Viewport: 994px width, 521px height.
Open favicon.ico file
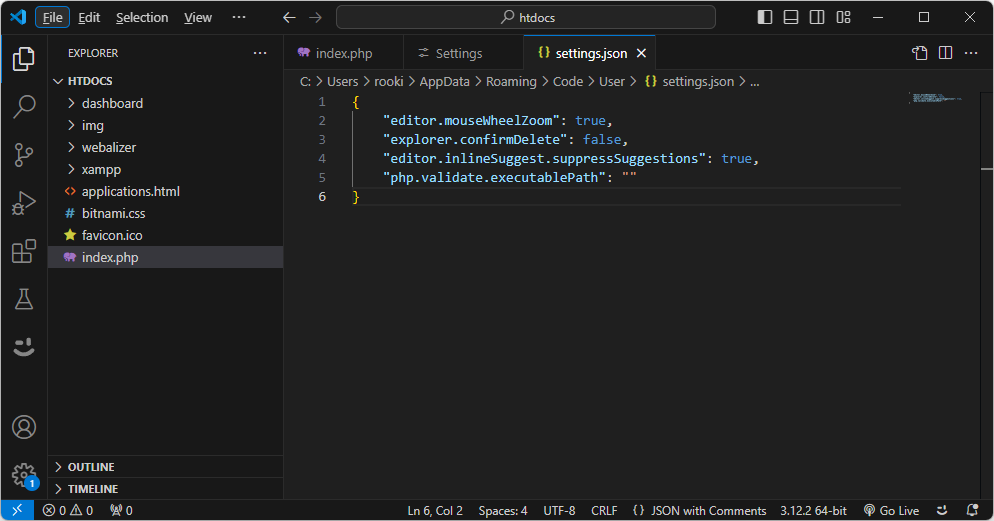coord(165,235)
